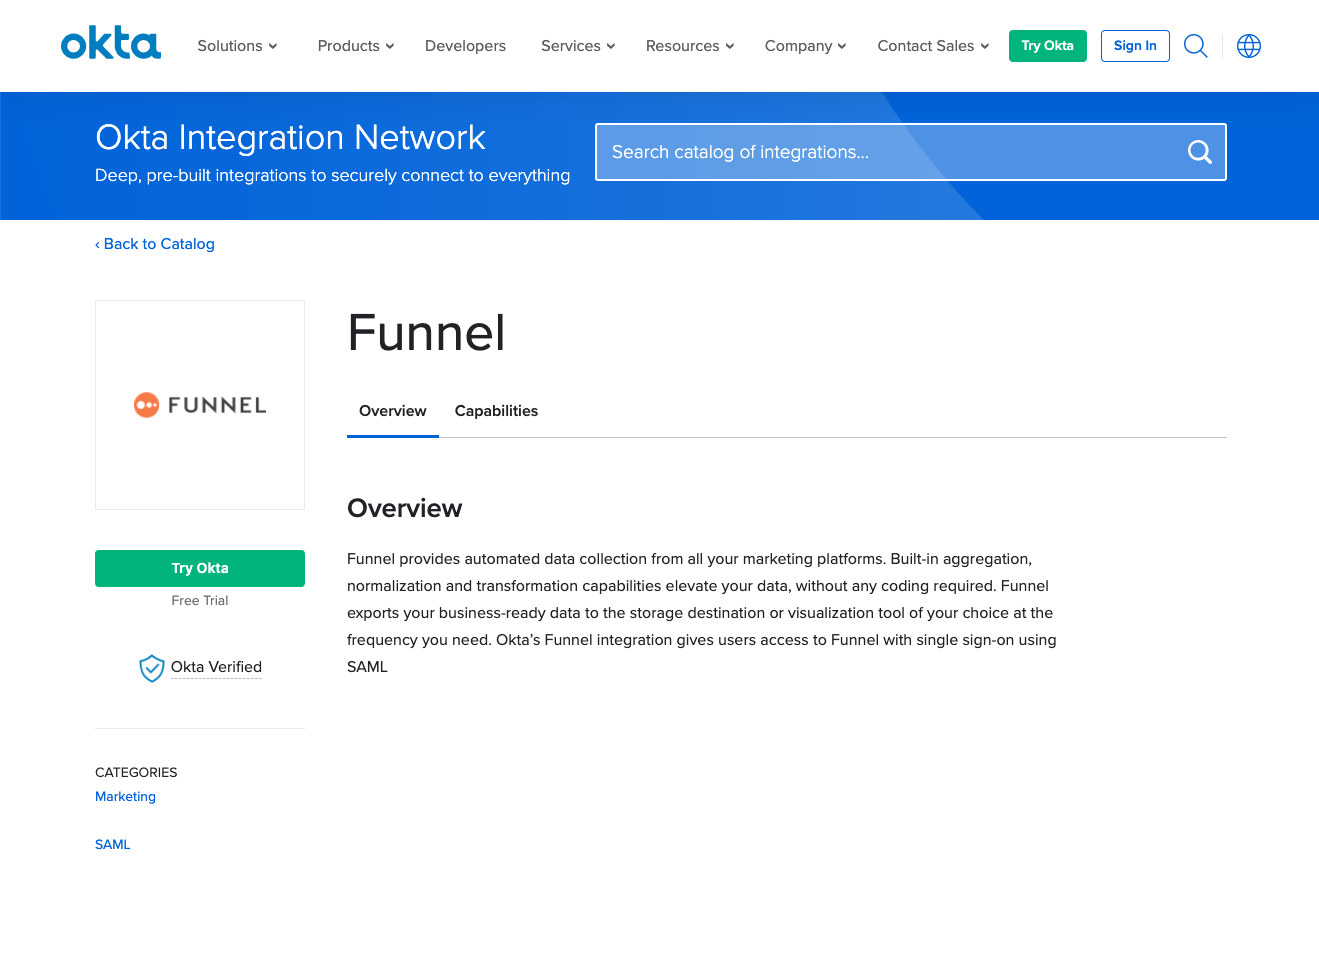Click the Sign In button
The image size is (1319, 971).
(x=1135, y=46)
